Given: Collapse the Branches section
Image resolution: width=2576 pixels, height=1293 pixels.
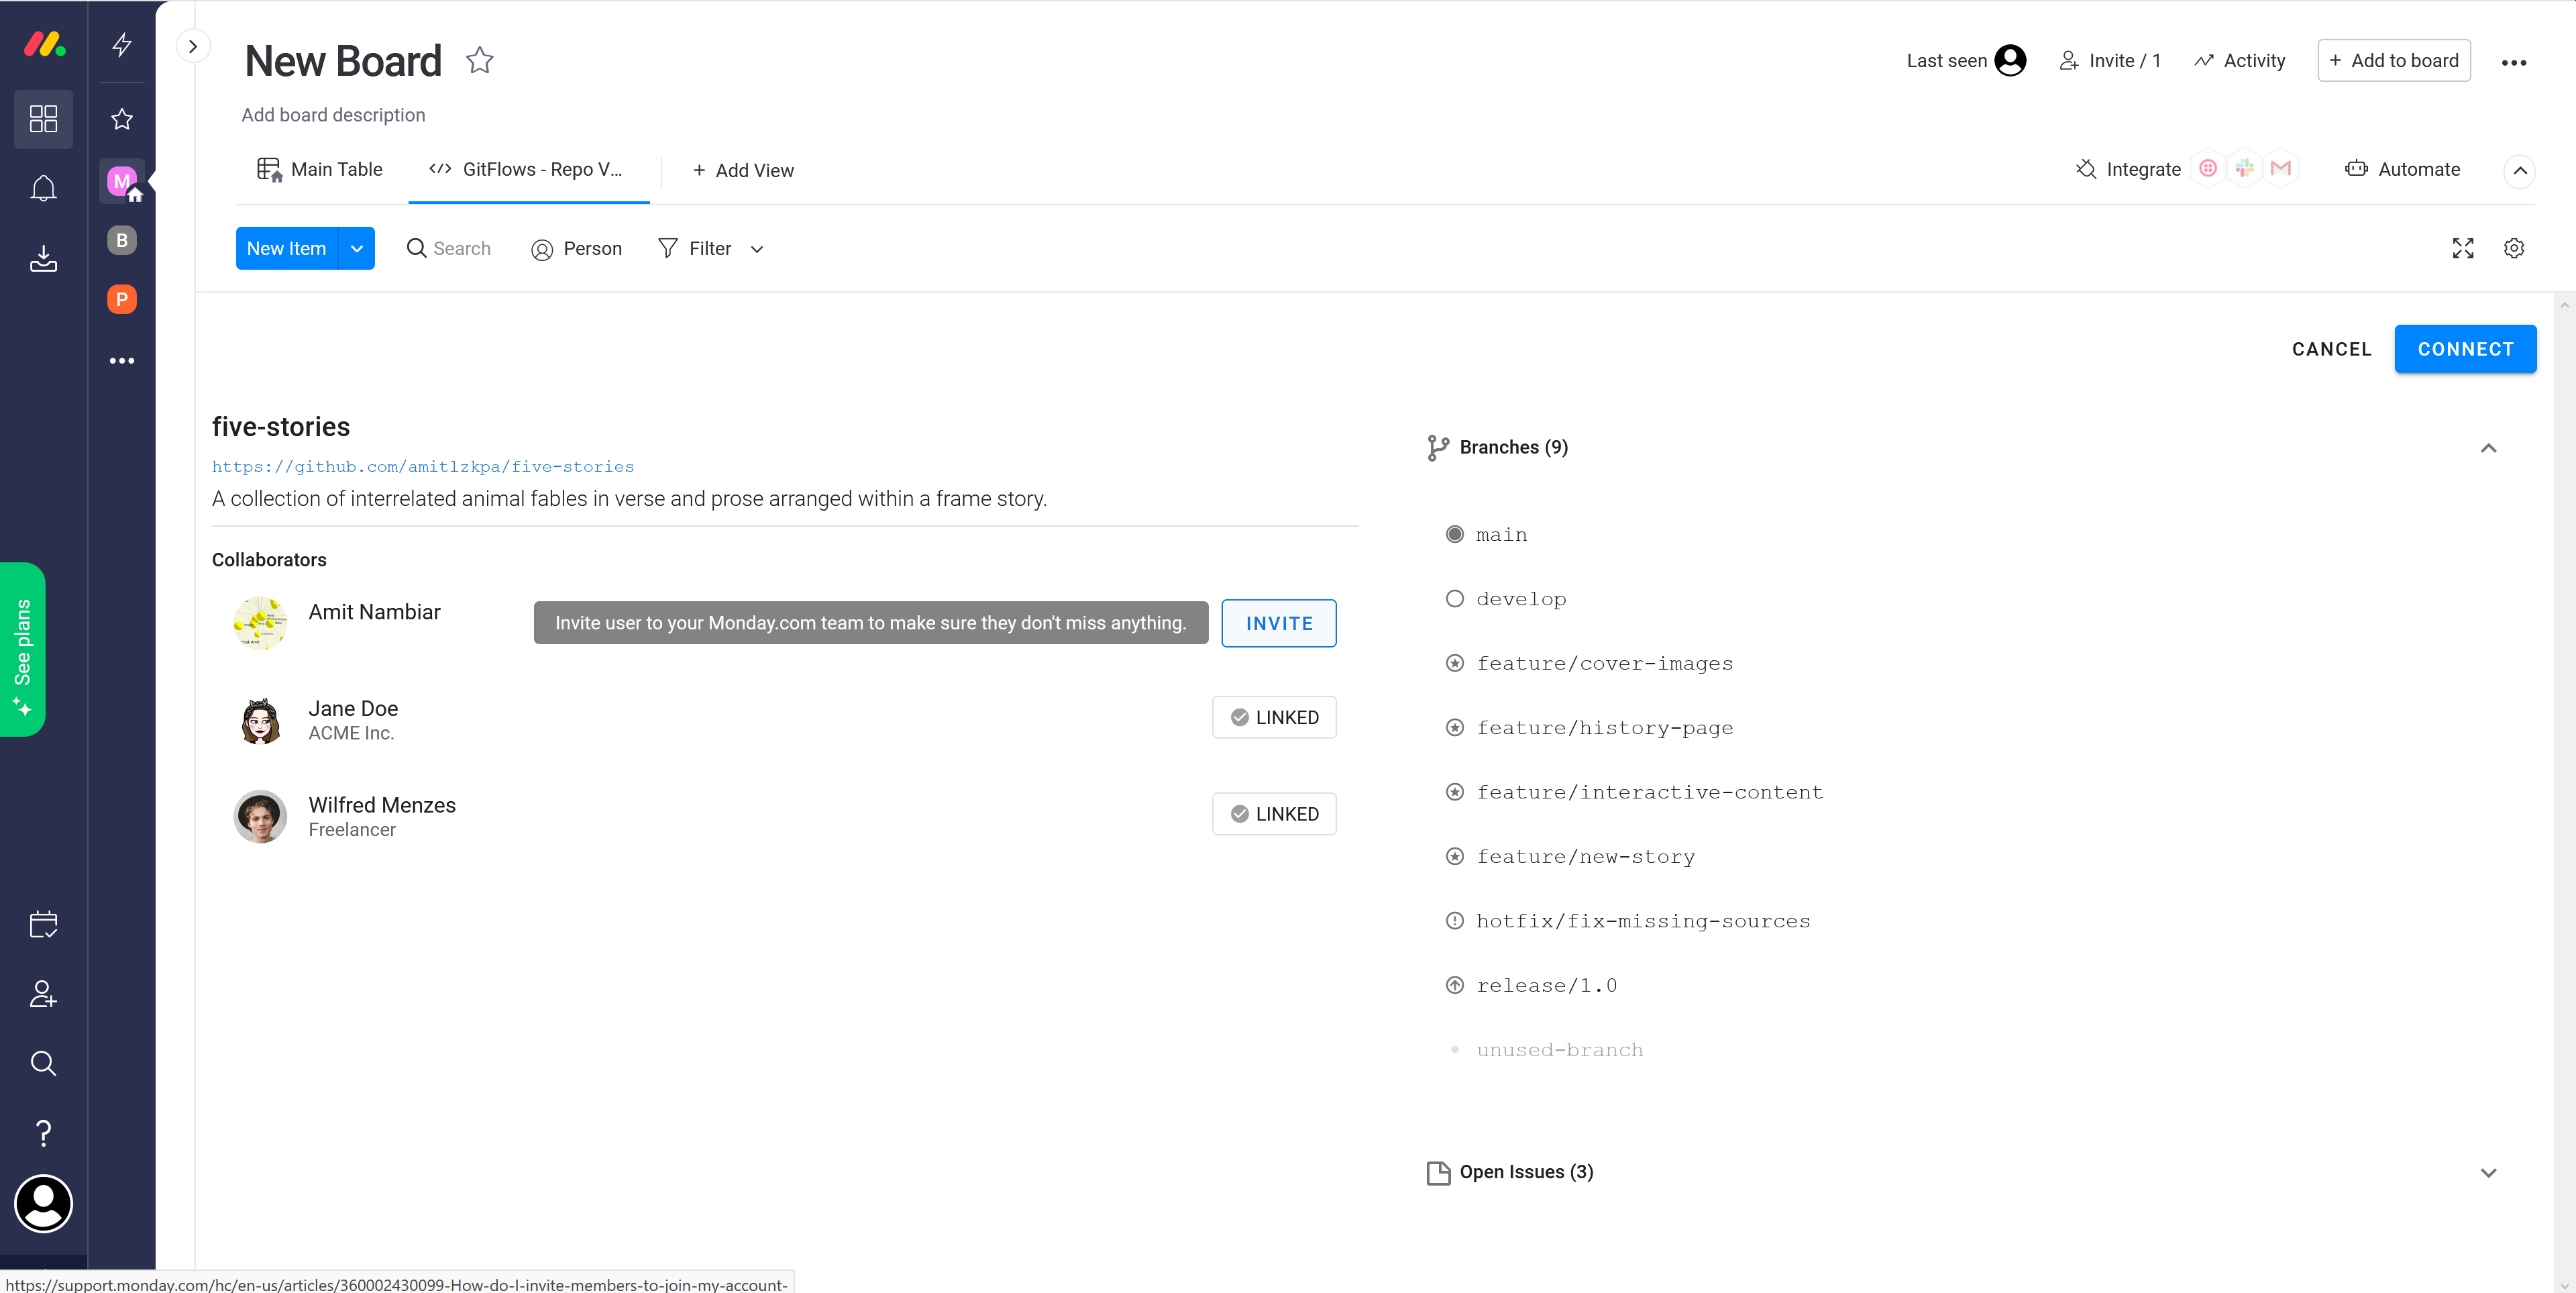Looking at the screenshot, I should [x=2488, y=448].
